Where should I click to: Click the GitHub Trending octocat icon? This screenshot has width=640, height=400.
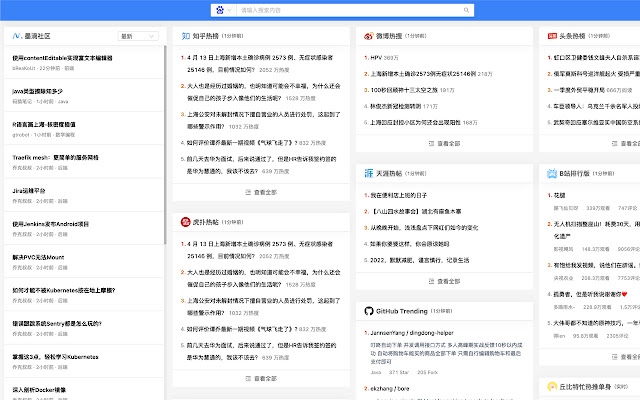click(x=369, y=311)
